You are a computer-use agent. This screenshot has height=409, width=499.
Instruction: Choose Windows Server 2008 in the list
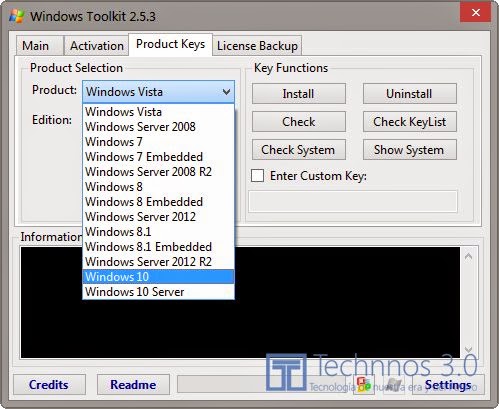pos(158,127)
